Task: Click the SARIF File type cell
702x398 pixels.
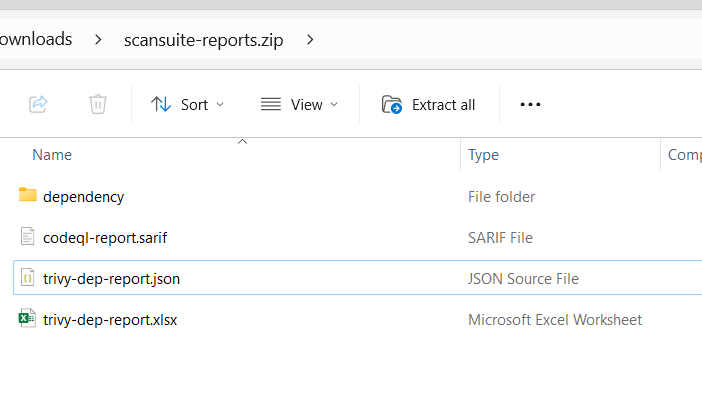Action: pyautogui.click(x=501, y=238)
